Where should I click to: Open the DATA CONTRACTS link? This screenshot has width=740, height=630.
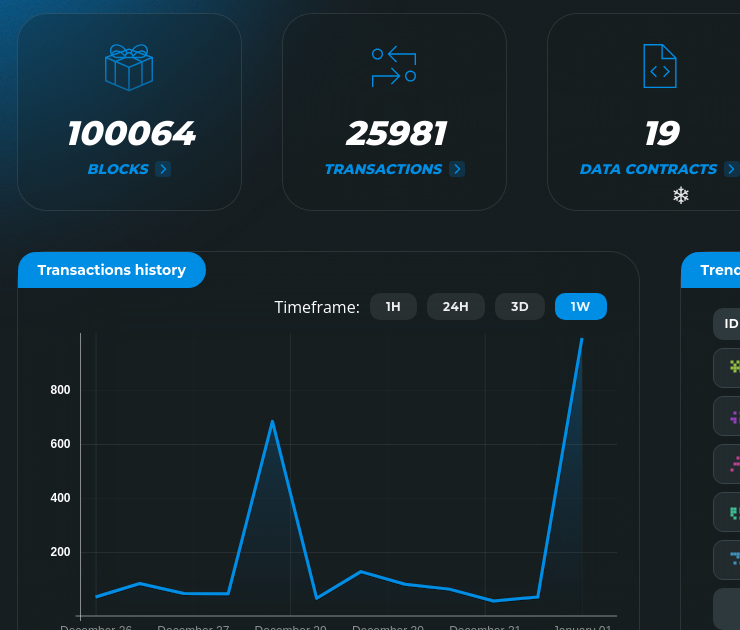pos(648,169)
